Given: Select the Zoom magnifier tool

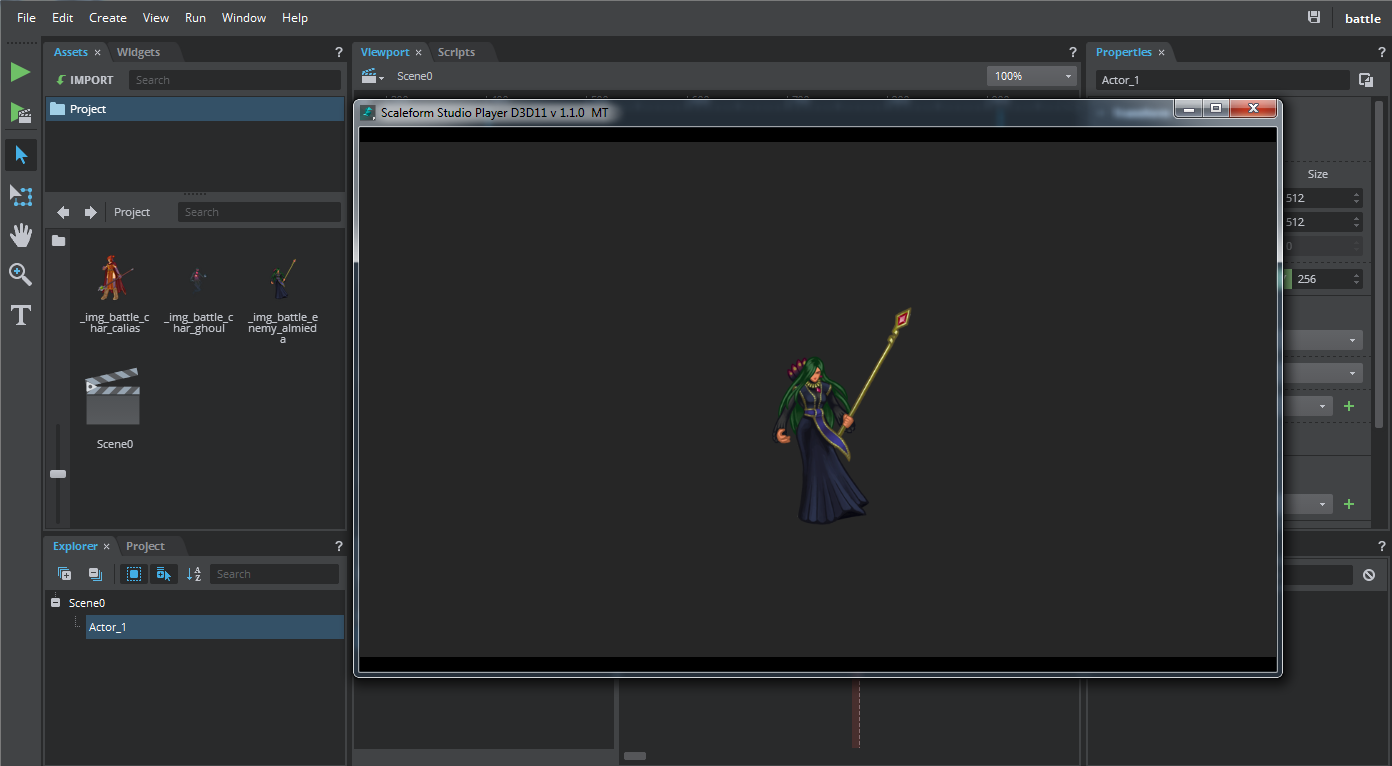Looking at the screenshot, I should [x=21, y=275].
